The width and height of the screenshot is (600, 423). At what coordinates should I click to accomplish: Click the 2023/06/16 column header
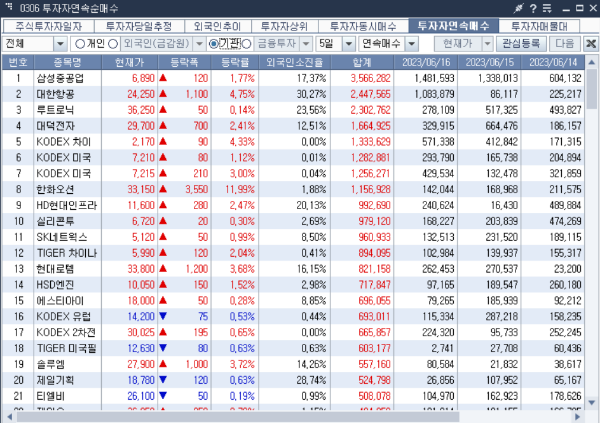coord(426,62)
